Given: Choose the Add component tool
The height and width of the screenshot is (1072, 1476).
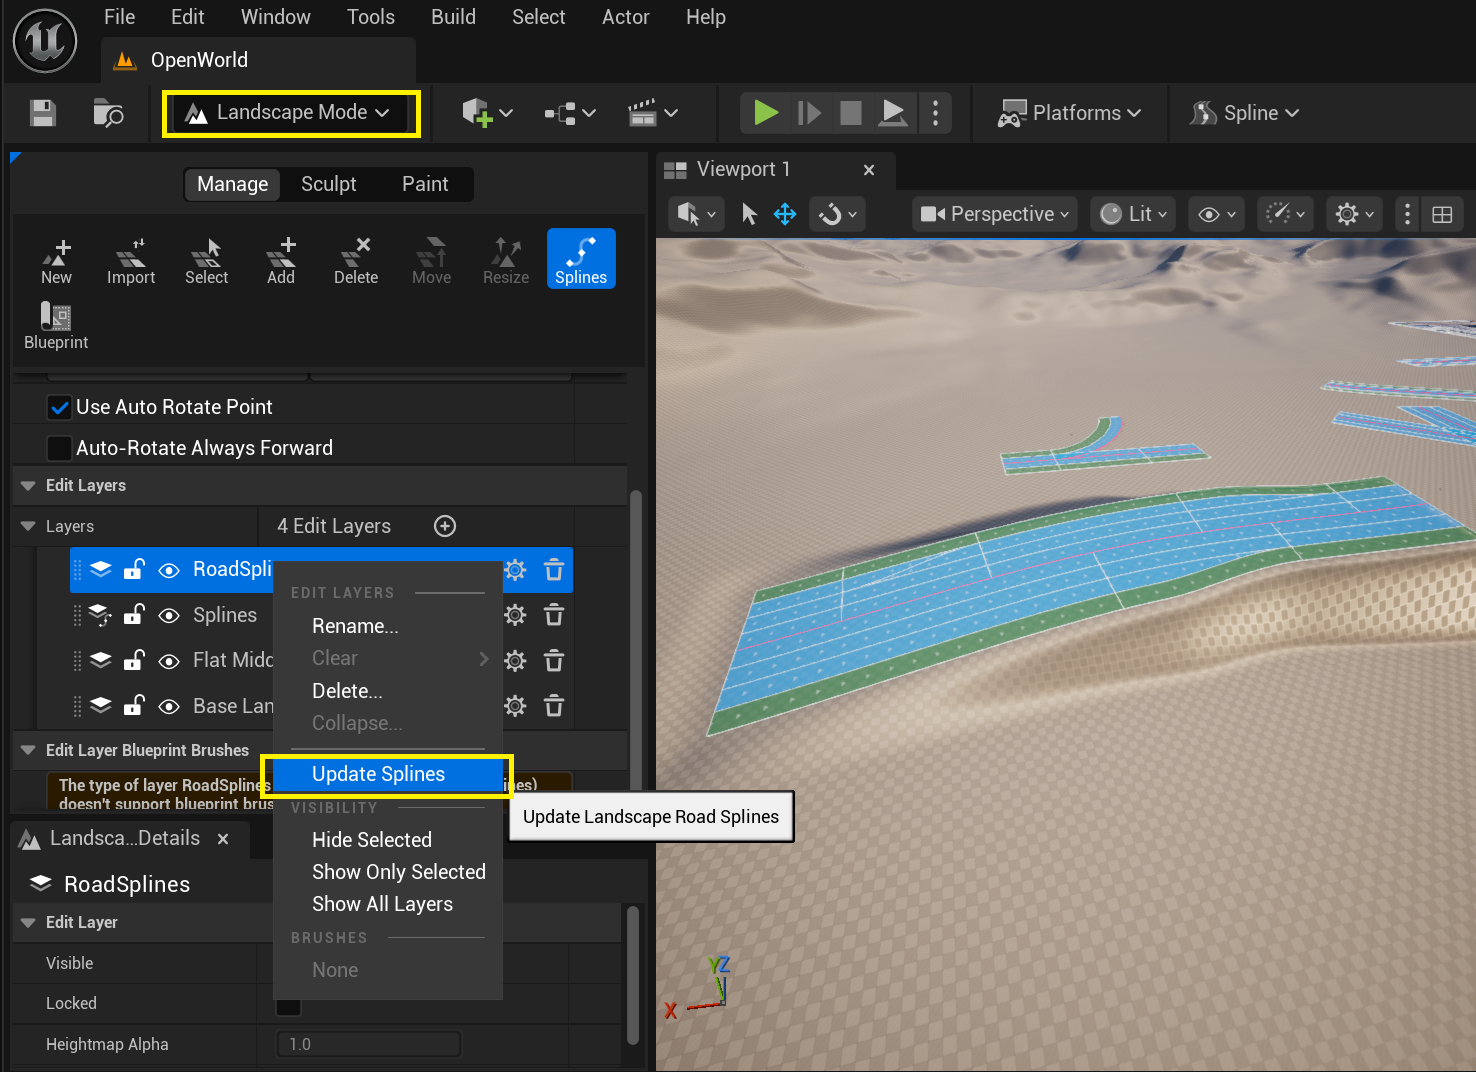Looking at the screenshot, I should coord(281,261).
